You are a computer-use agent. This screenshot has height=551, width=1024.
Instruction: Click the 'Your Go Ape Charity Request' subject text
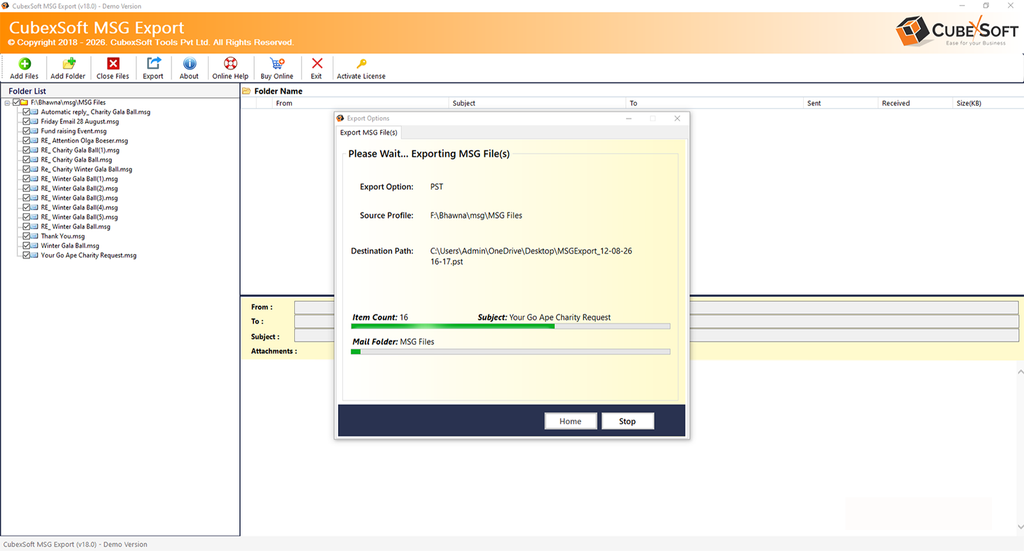[x=560, y=317]
